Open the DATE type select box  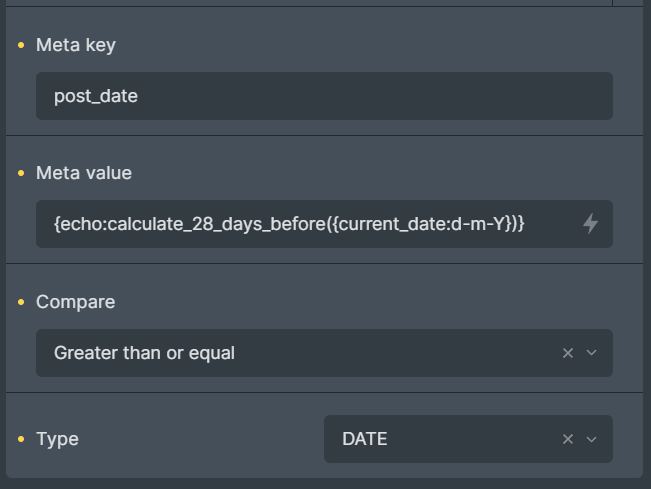[440, 439]
